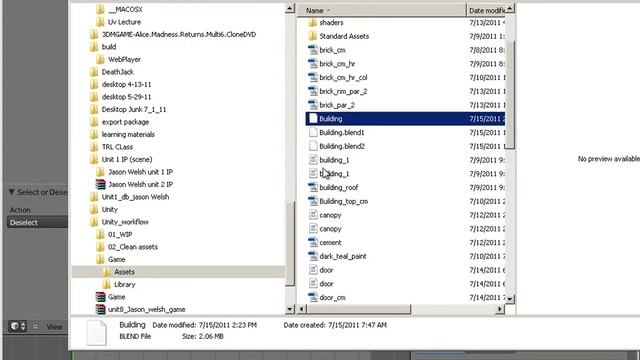Select the highlighted Assets folder
Screen dimensions: 640x360
click(x=178, y=272)
